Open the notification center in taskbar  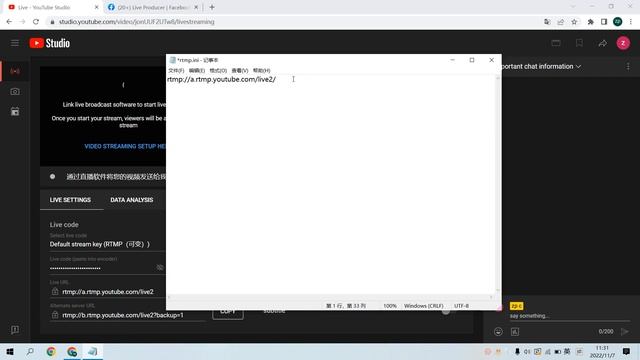pos(627,351)
